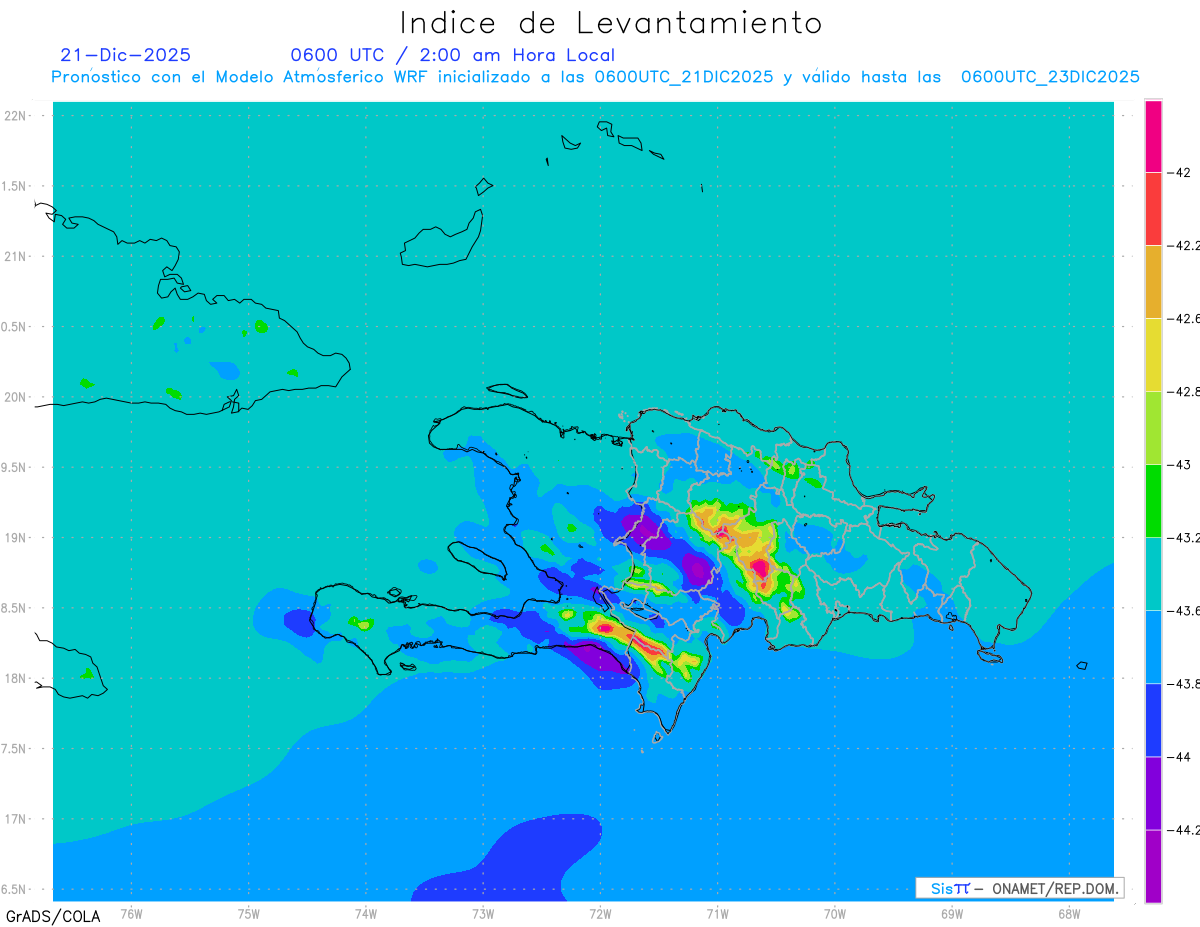Click the '72W' longitude axis label
Viewport: 1200px width, 927px height.
[x=600, y=914]
